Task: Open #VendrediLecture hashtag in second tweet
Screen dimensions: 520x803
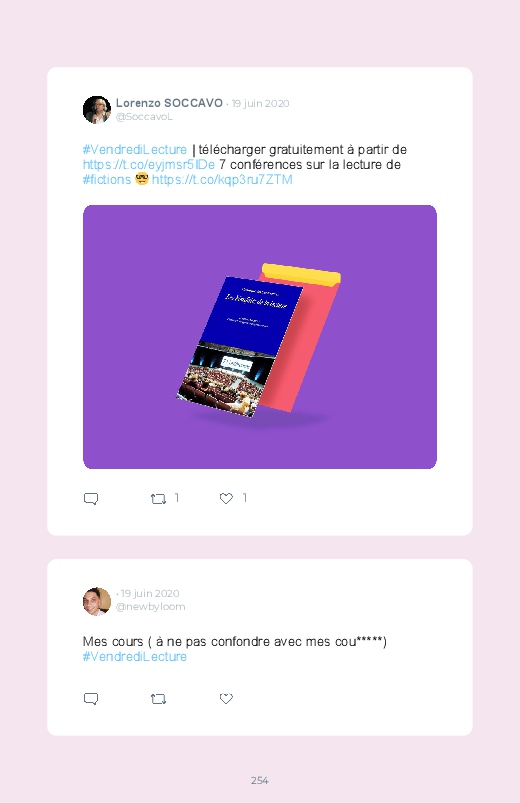Action: click(x=135, y=657)
